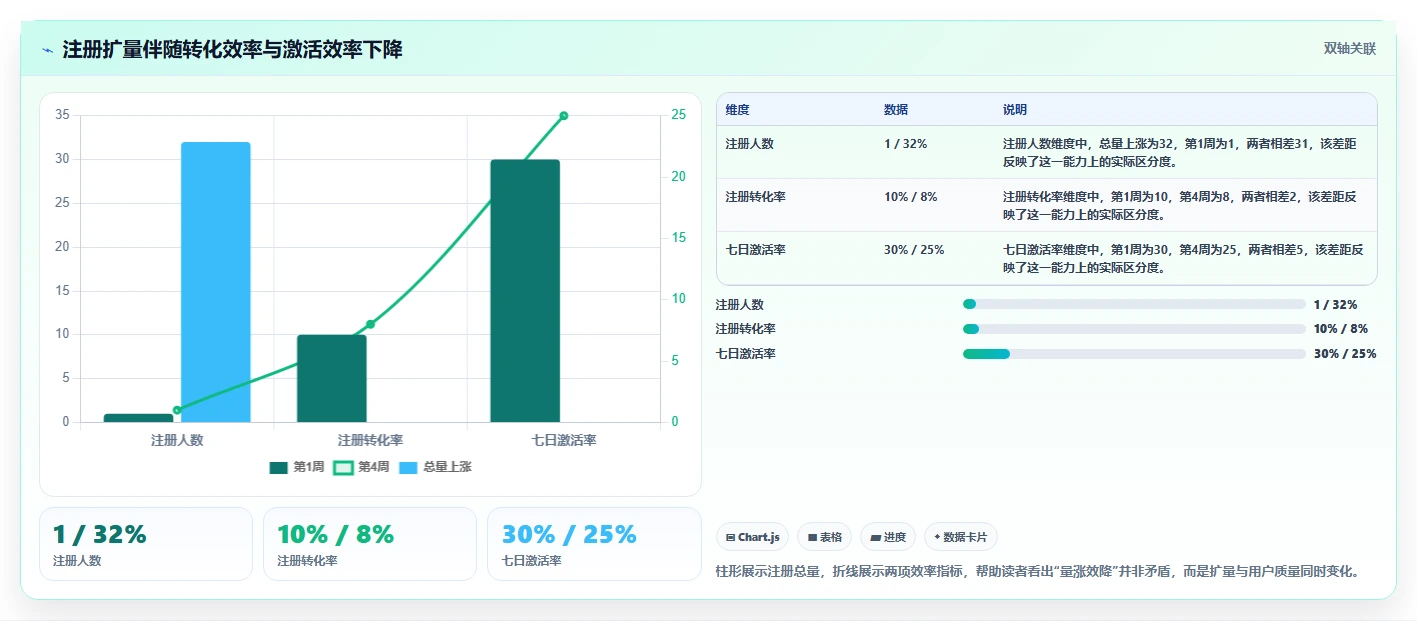Click the 数据卡片 tag

click(x=961, y=537)
